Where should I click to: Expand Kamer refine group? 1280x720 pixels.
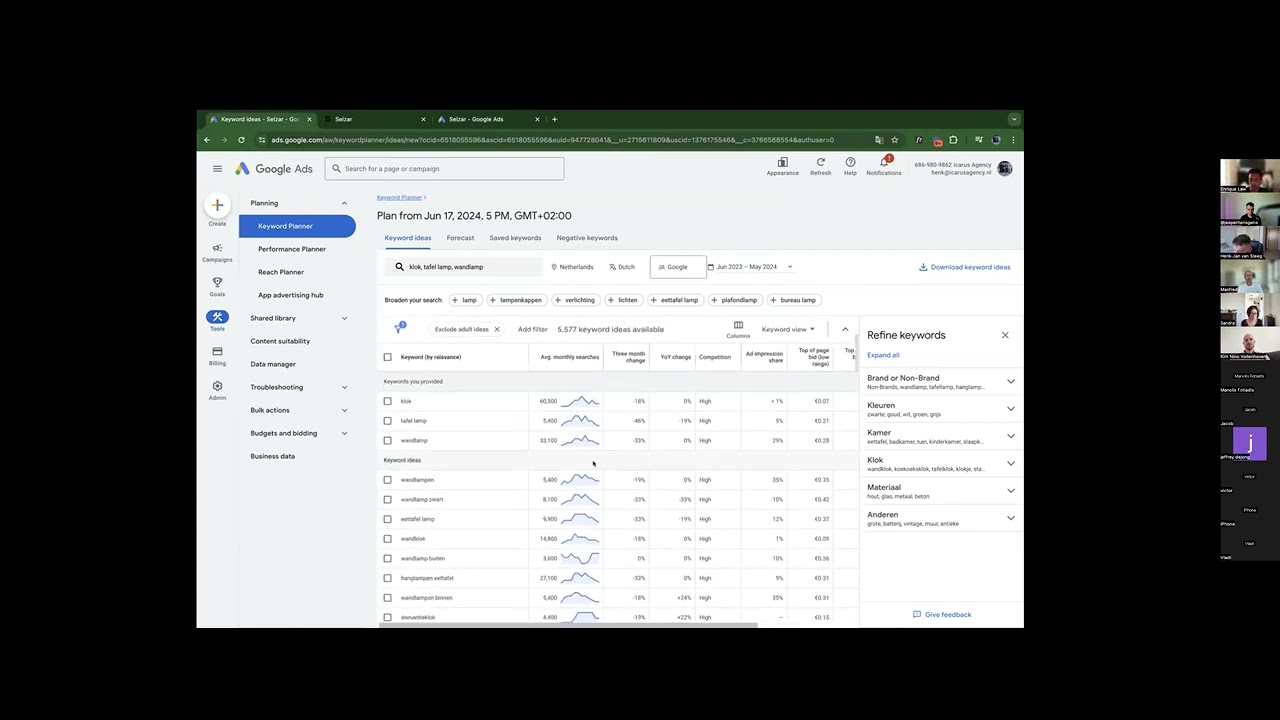coord(1010,436)
